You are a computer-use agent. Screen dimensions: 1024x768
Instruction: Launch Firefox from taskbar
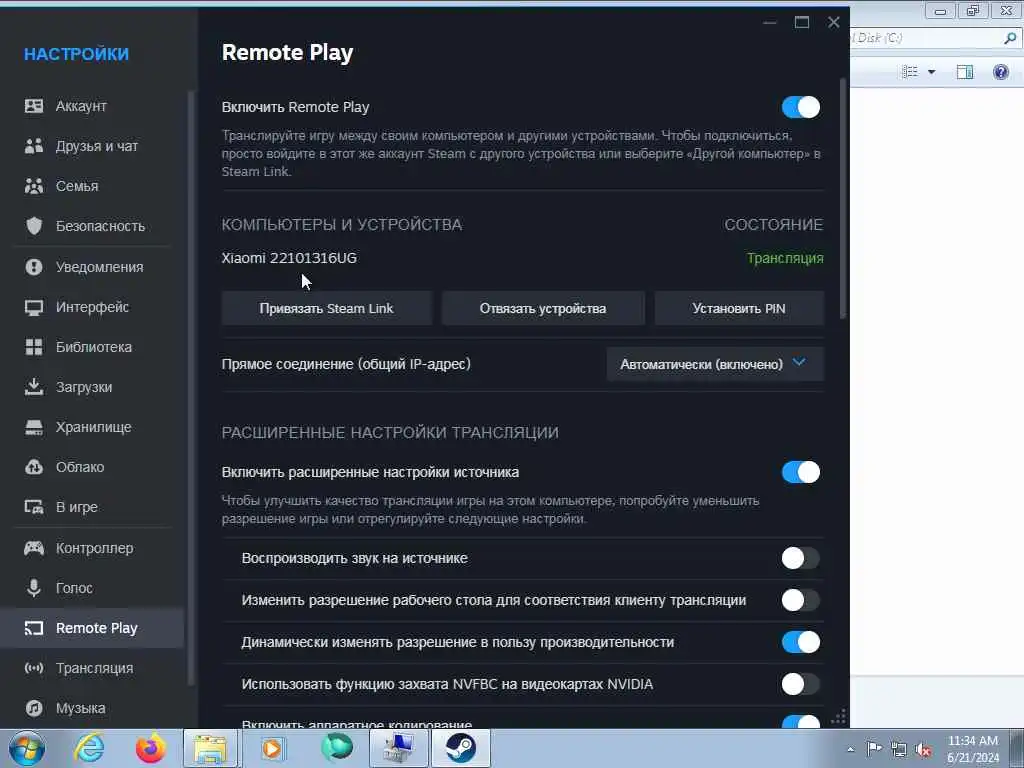(150, 748)
